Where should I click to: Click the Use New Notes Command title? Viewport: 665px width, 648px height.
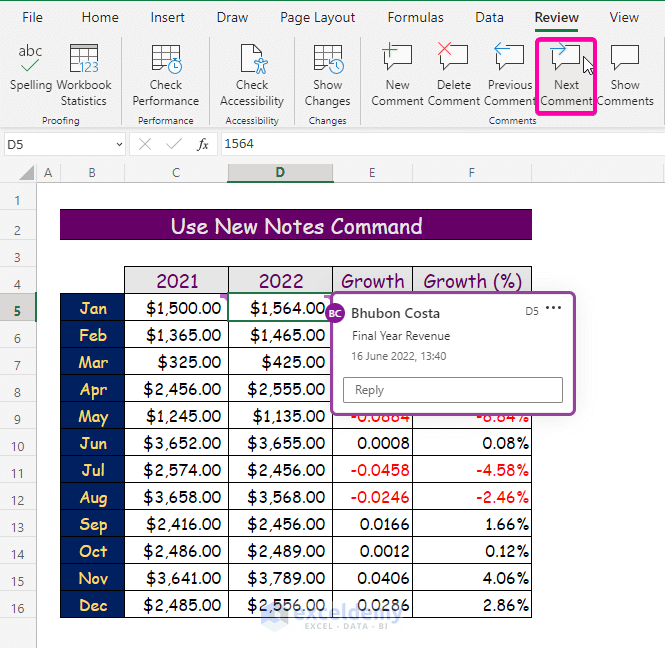pyautogui.click(x=296, y=225)
